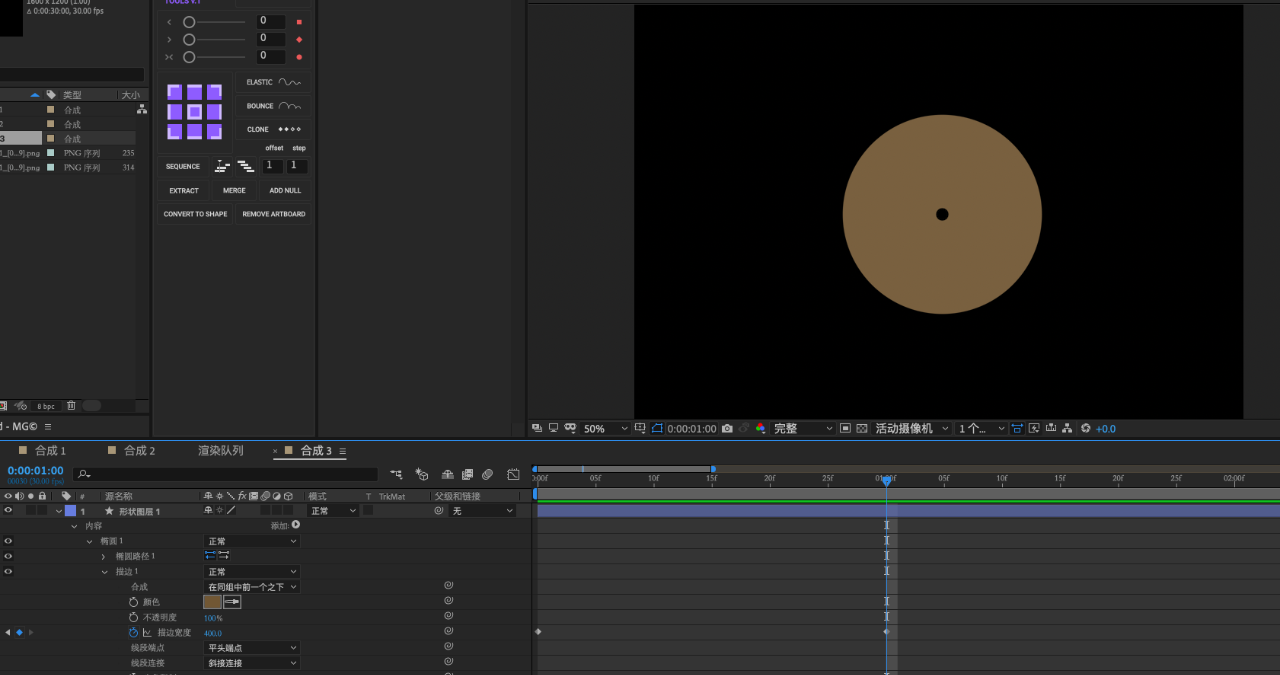Click the draft 3D icon in timeline
The width and height of the screenshot is (1280, 675).
tap(422, 474)
